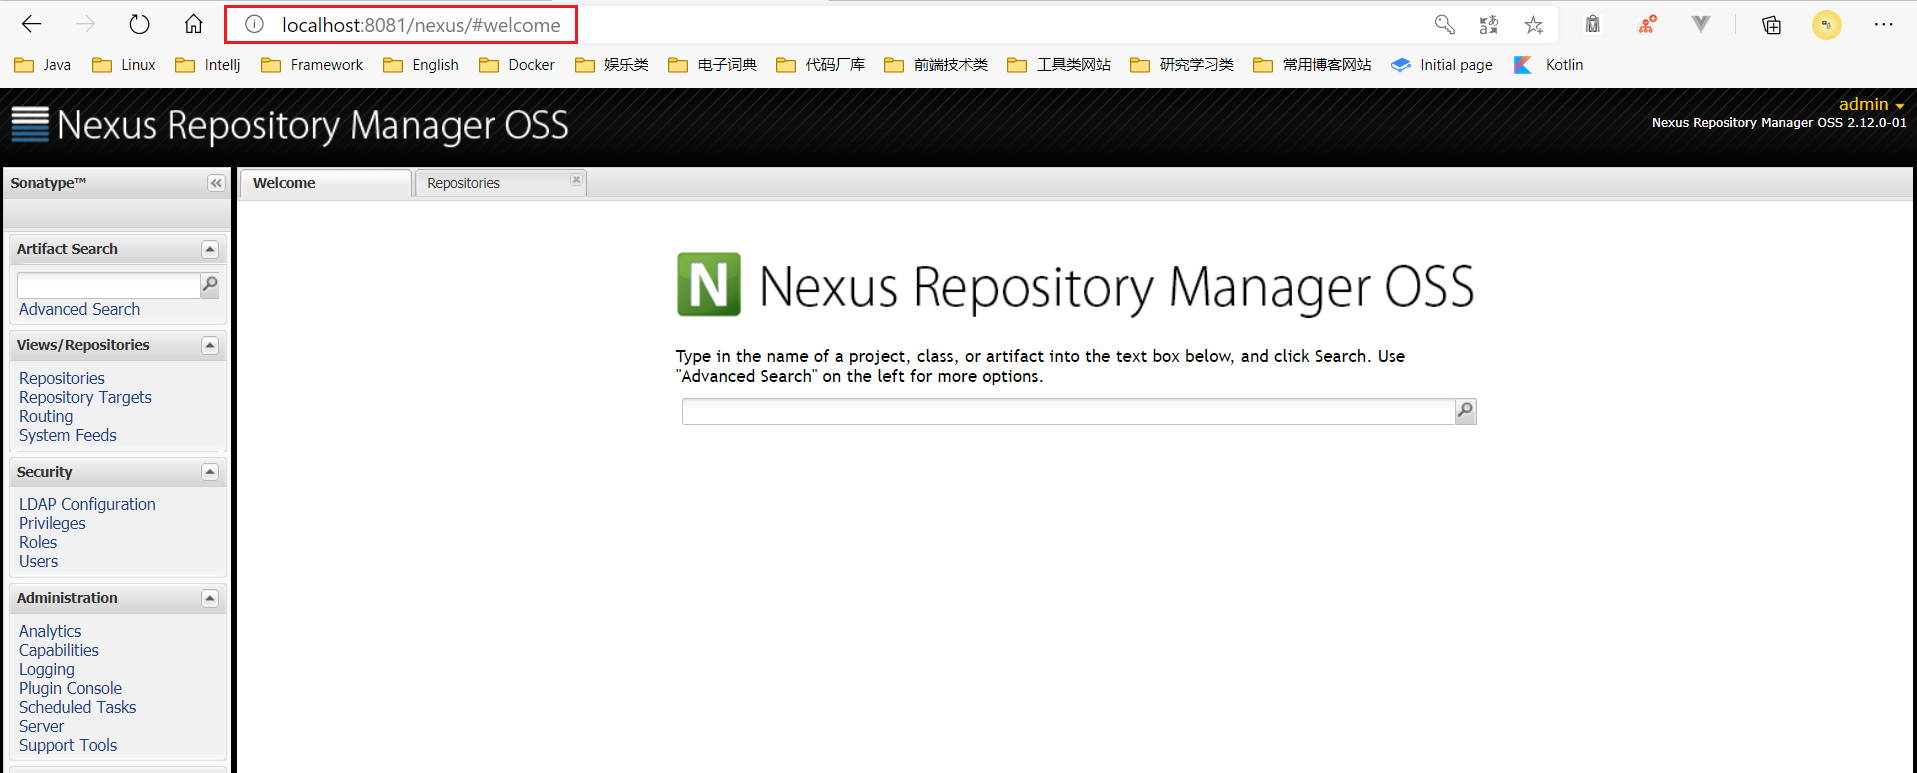
Task: Open the 研究学习类 bookmarks folder
Action: [1182, 65]
